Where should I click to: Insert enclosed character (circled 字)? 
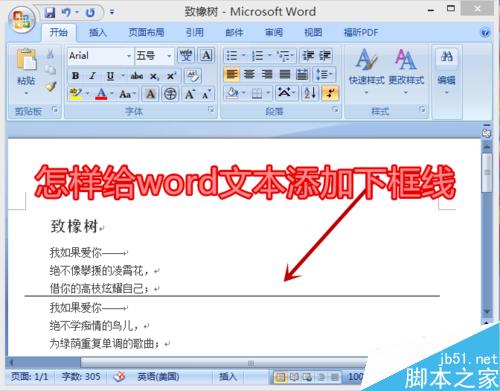click(x=170, y=94)
